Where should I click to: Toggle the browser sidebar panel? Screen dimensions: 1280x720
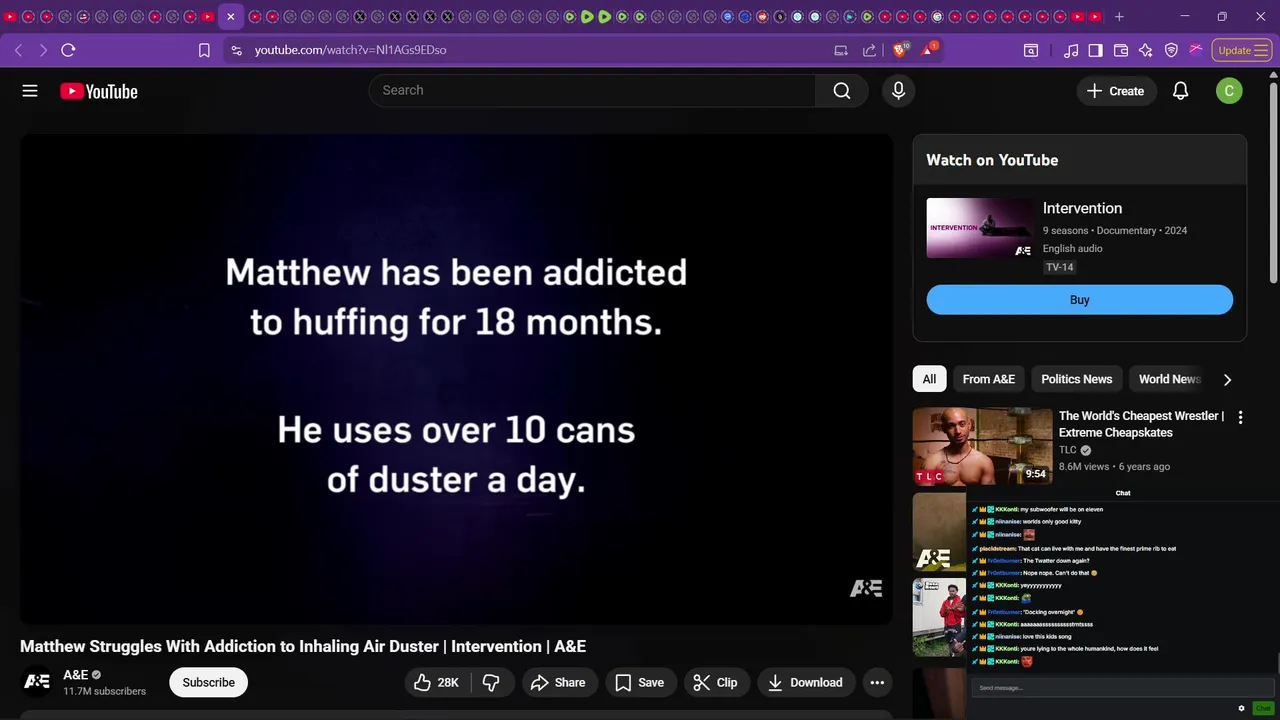(1095, 50)
